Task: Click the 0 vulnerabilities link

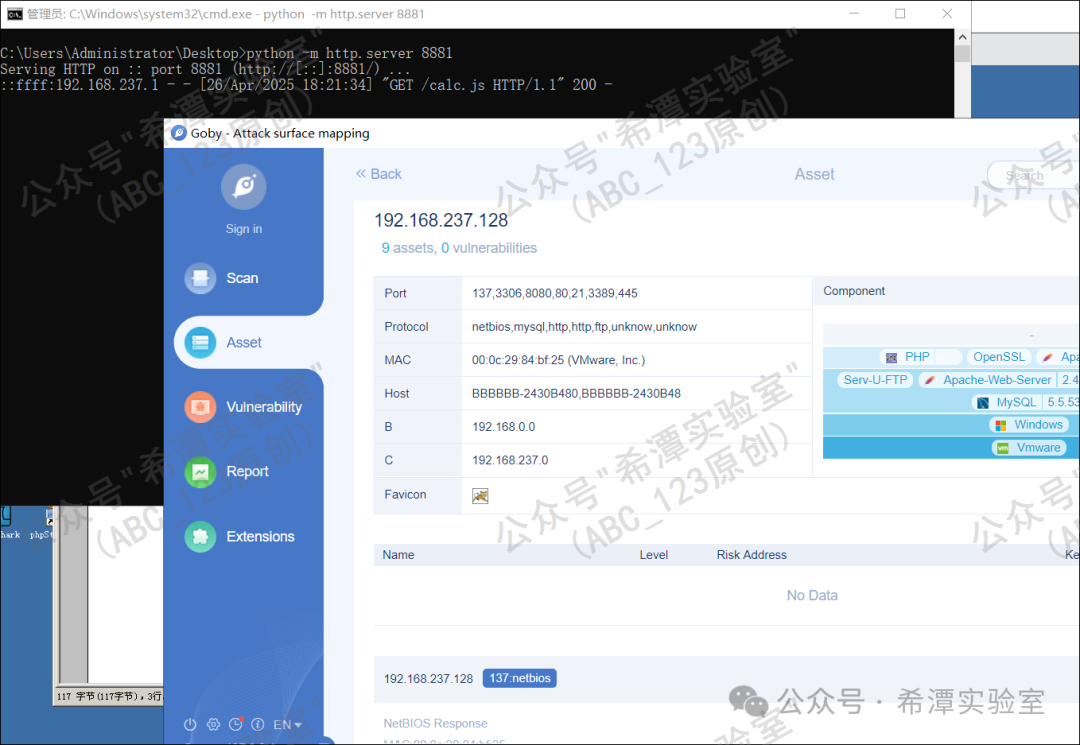Action: [x=489, y=248]
